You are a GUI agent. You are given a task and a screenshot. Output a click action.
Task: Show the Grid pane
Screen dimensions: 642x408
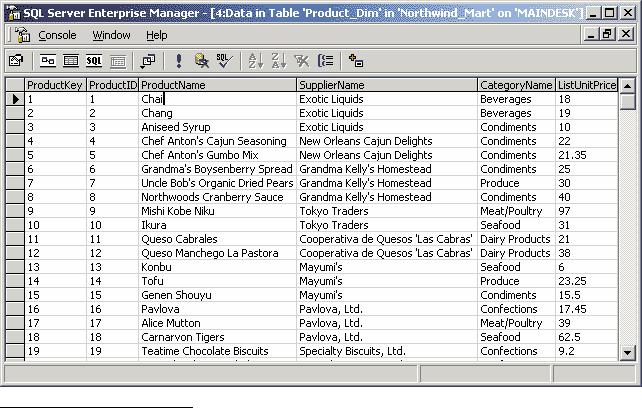pos(71,61)
